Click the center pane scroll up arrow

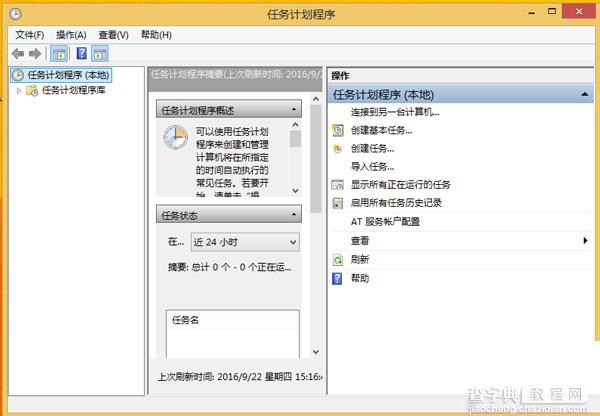pos(316,99)
